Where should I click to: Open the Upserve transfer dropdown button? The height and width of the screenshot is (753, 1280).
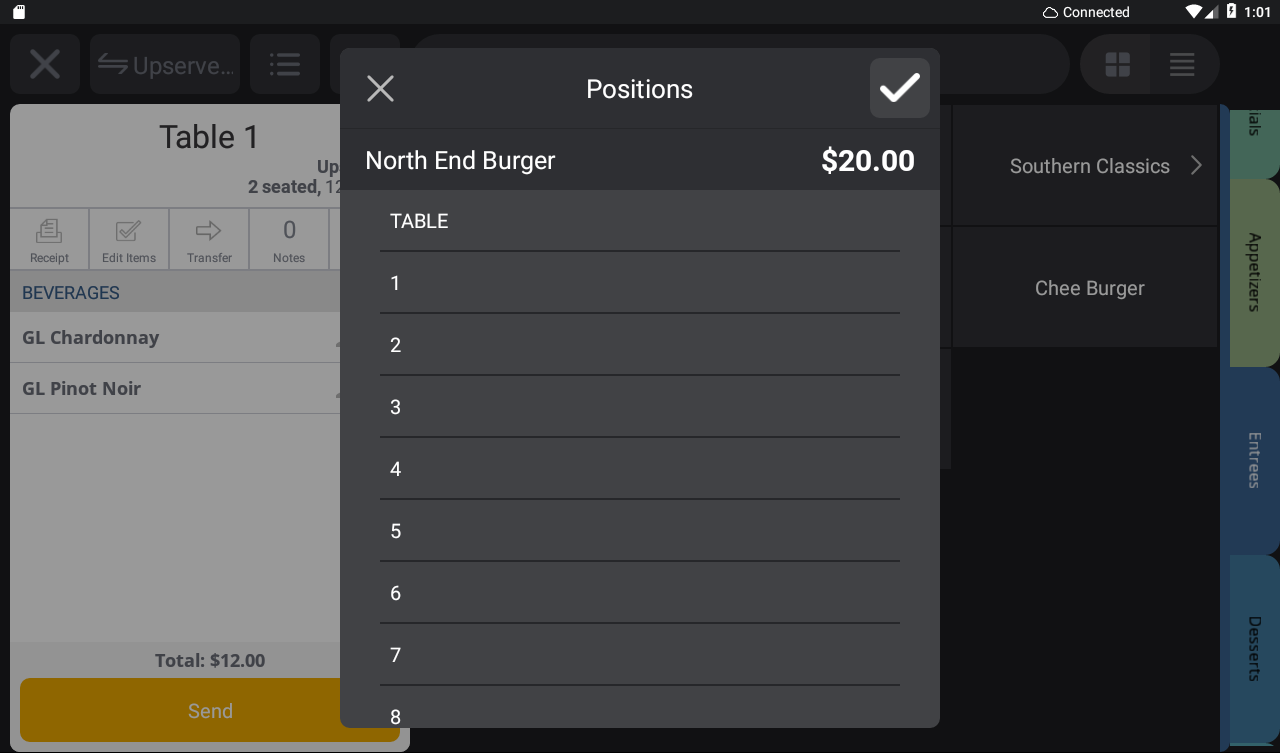pos(165,65)
